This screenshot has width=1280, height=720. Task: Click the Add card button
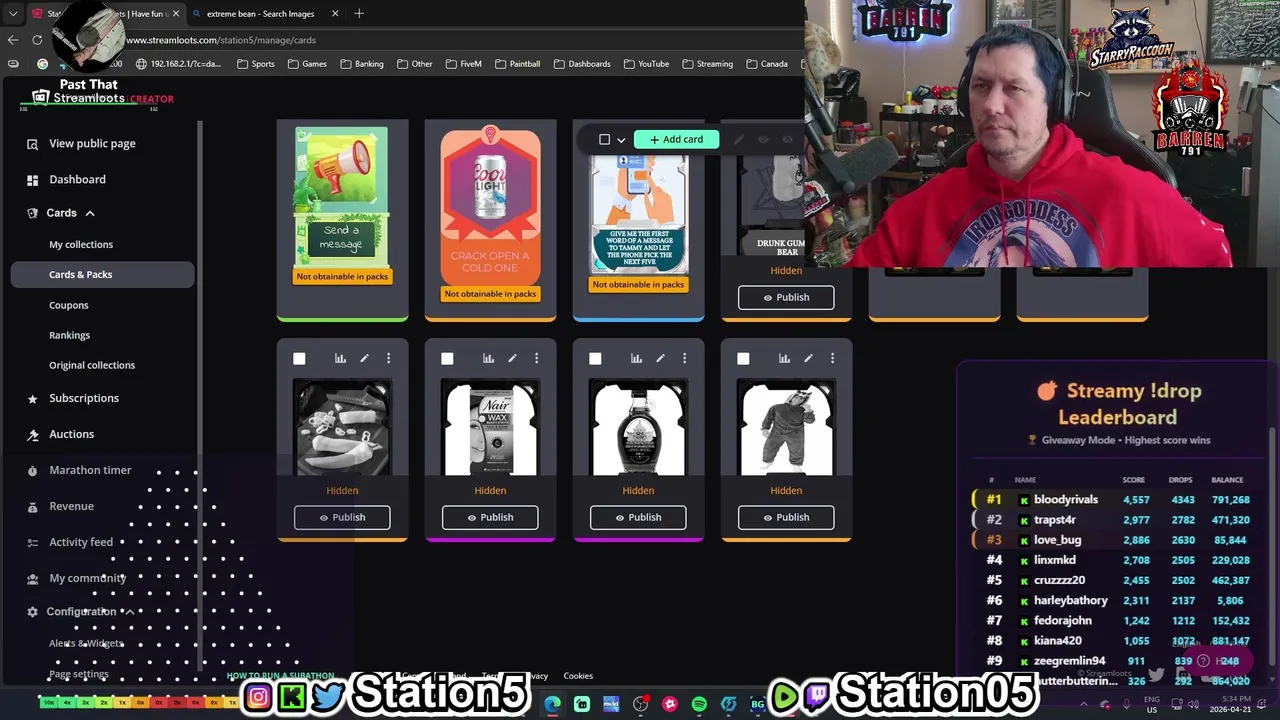coord(676,139)
